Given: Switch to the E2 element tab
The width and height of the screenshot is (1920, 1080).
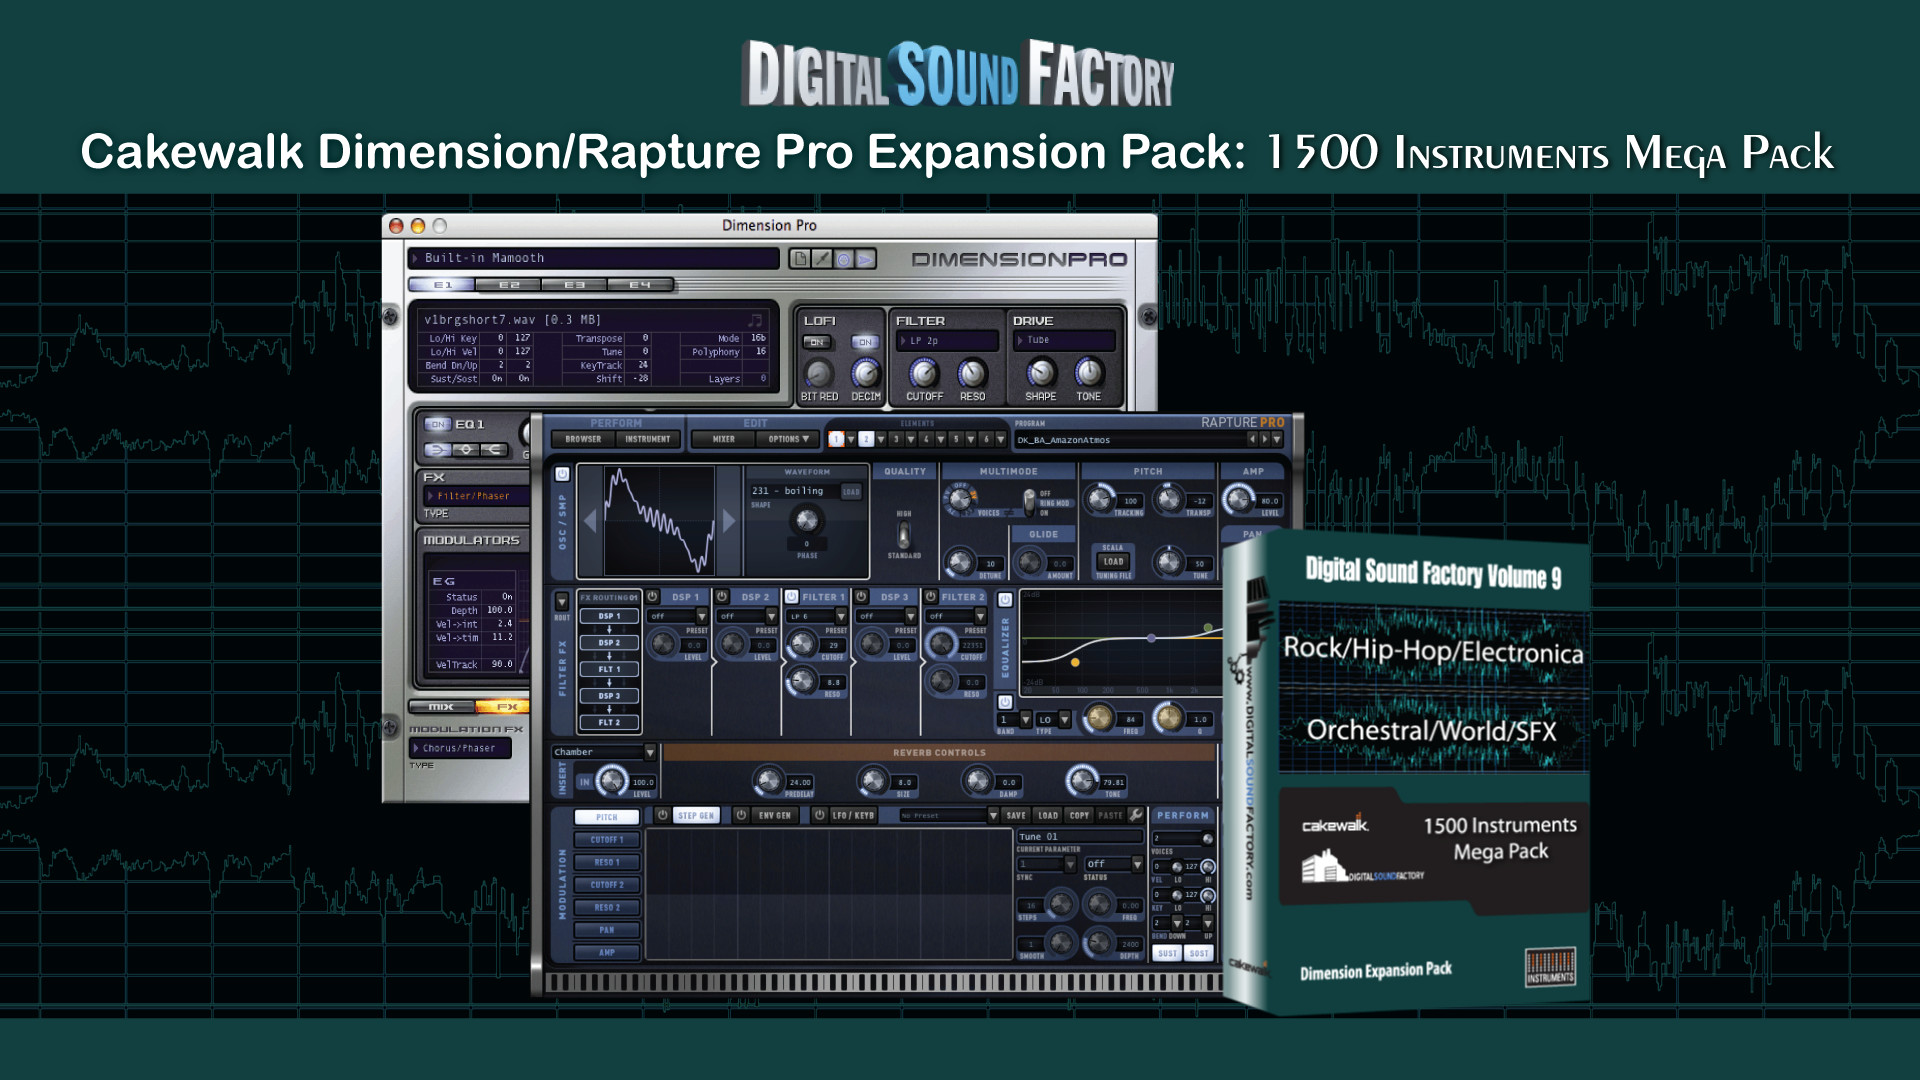Looking at the screenshot, I should click(509, 285).
